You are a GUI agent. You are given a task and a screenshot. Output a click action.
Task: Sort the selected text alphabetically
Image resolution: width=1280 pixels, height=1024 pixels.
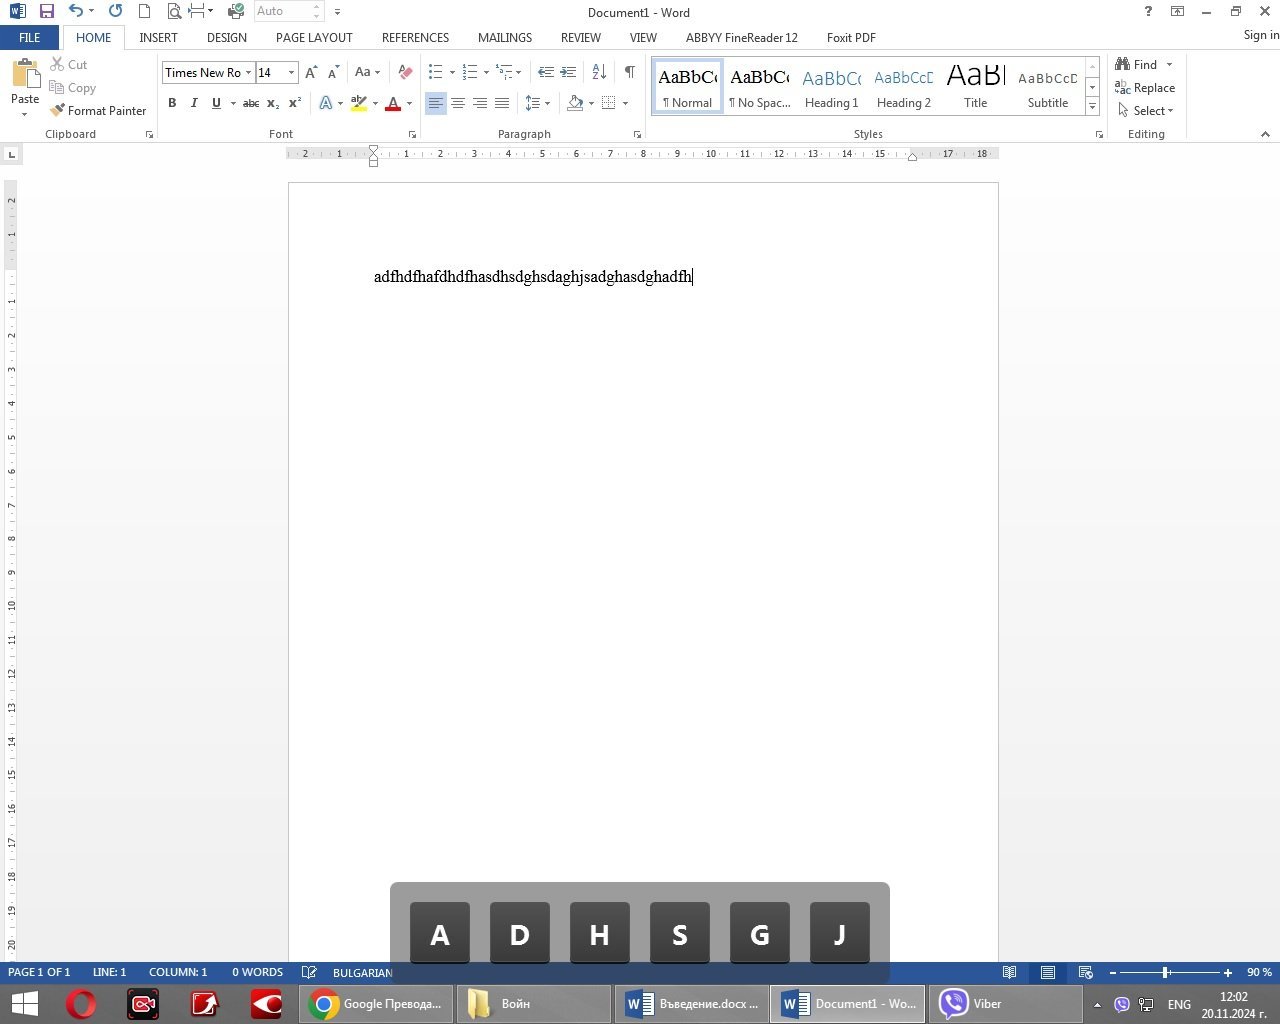tap(599, 72)
